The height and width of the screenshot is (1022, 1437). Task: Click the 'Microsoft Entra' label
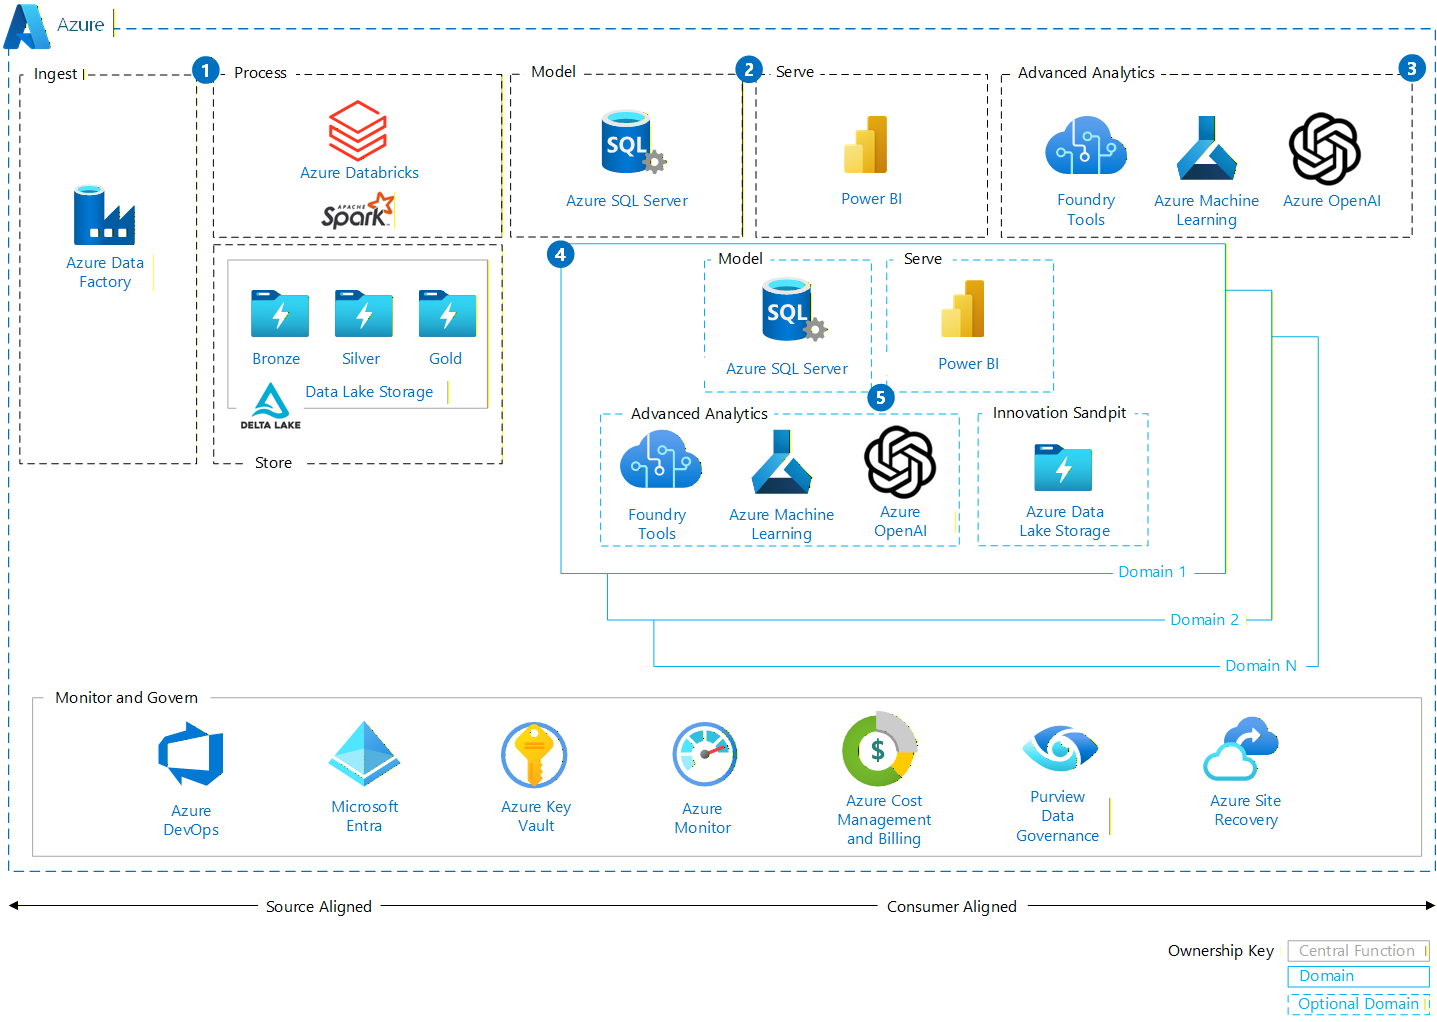(364, 816)
